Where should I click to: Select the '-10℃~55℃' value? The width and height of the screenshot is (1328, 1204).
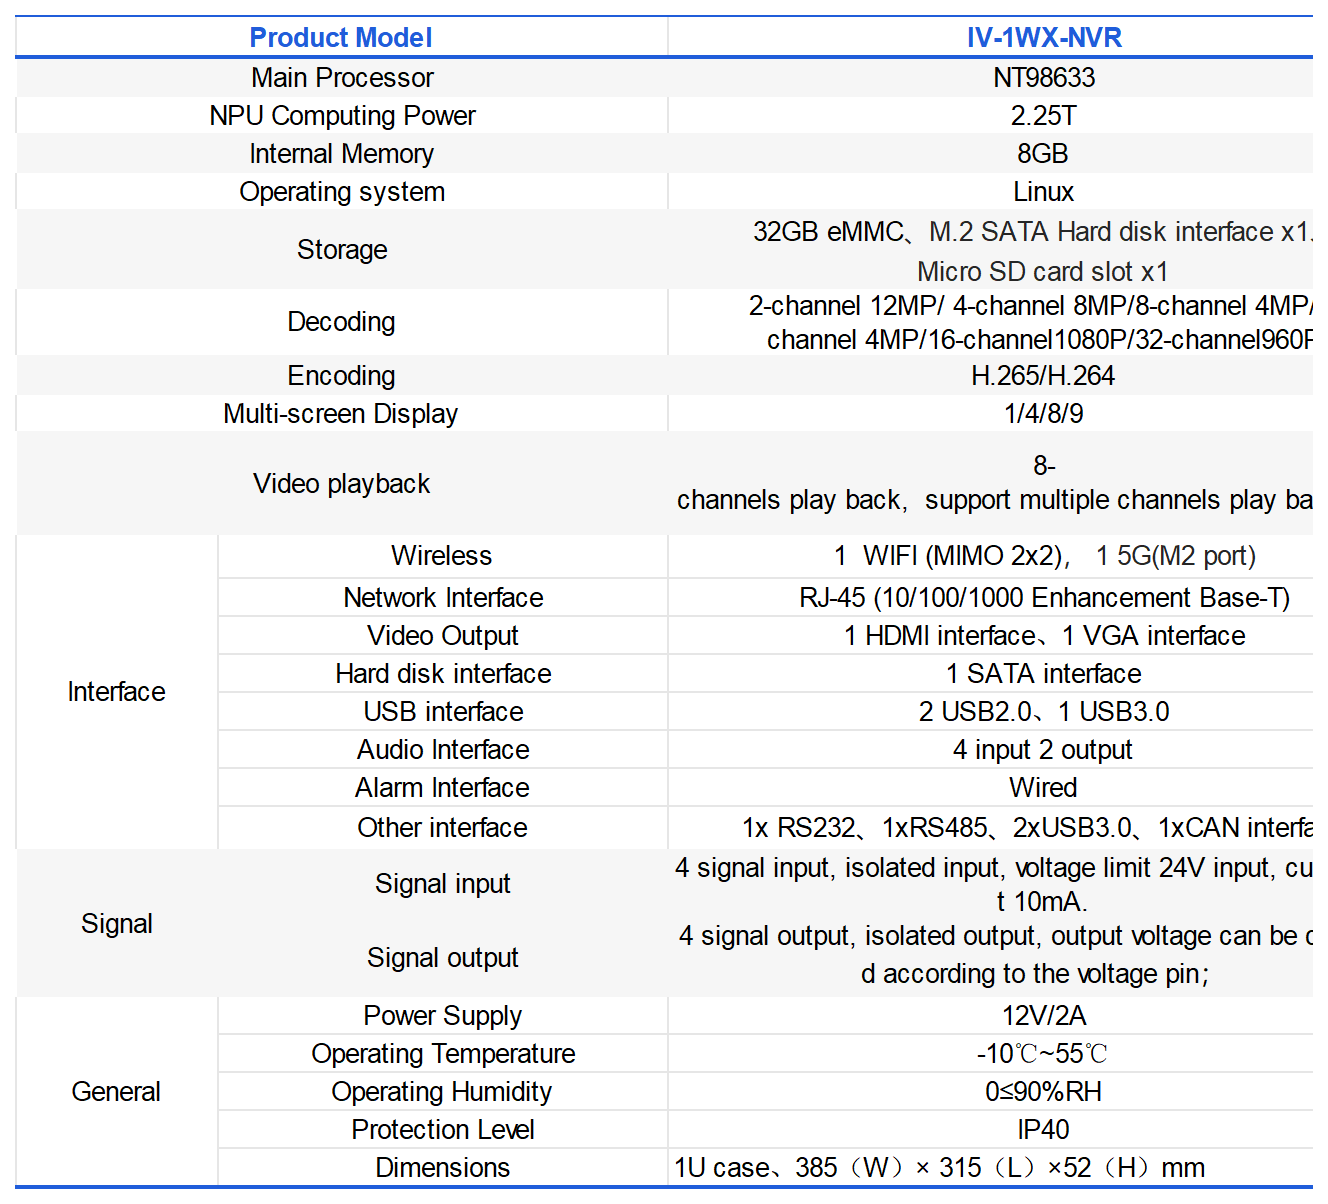tap(1043, 1054)
